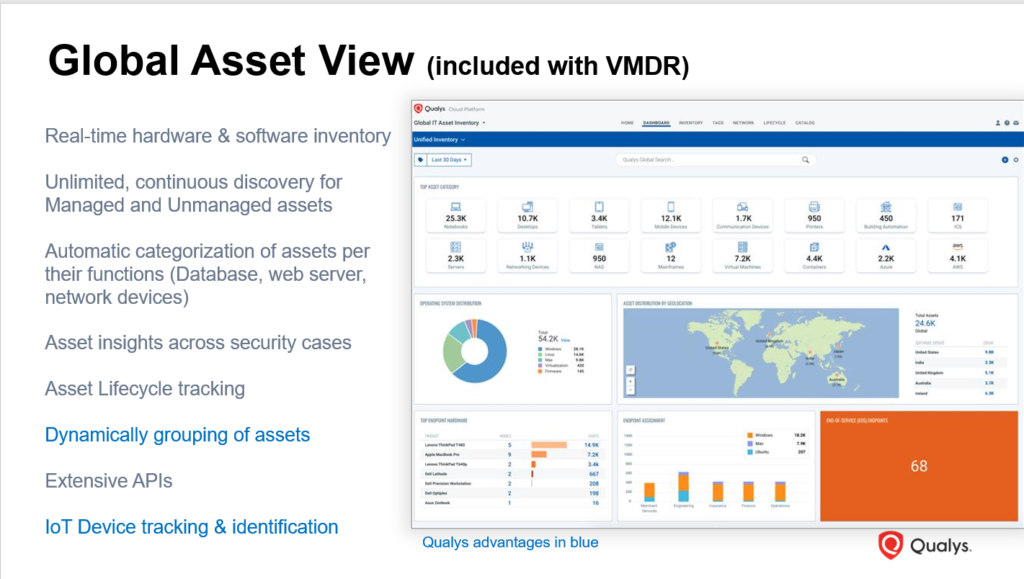1024x579 pixels.
Task: Click the ICS category icon
Action: tap(957, 207)
